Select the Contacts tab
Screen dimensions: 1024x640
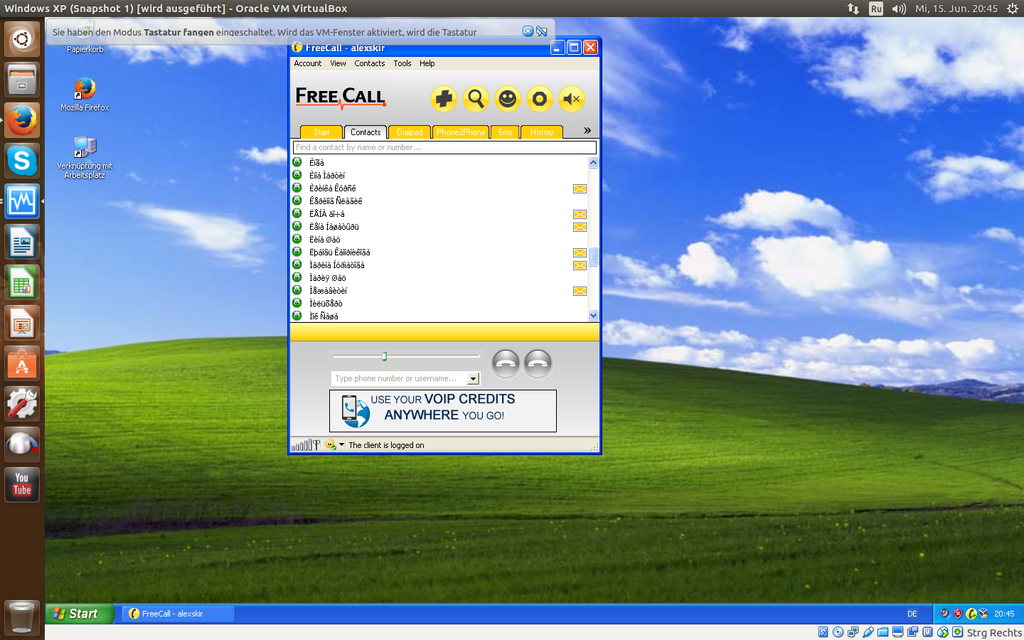pos(366,132)
